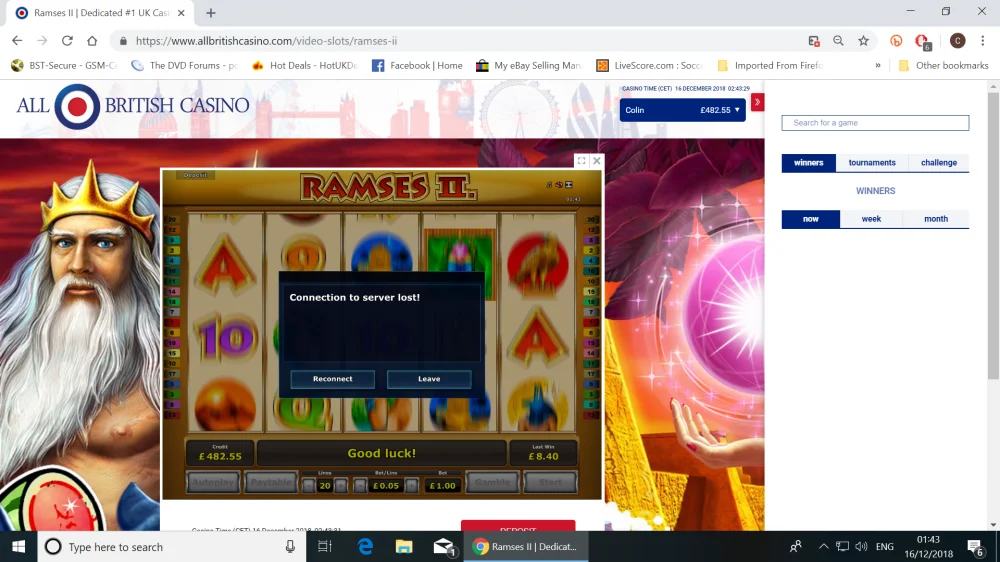This screenshot has width=1000, height=562.
Task: Click the Start spin button
Action: point(550,483)
